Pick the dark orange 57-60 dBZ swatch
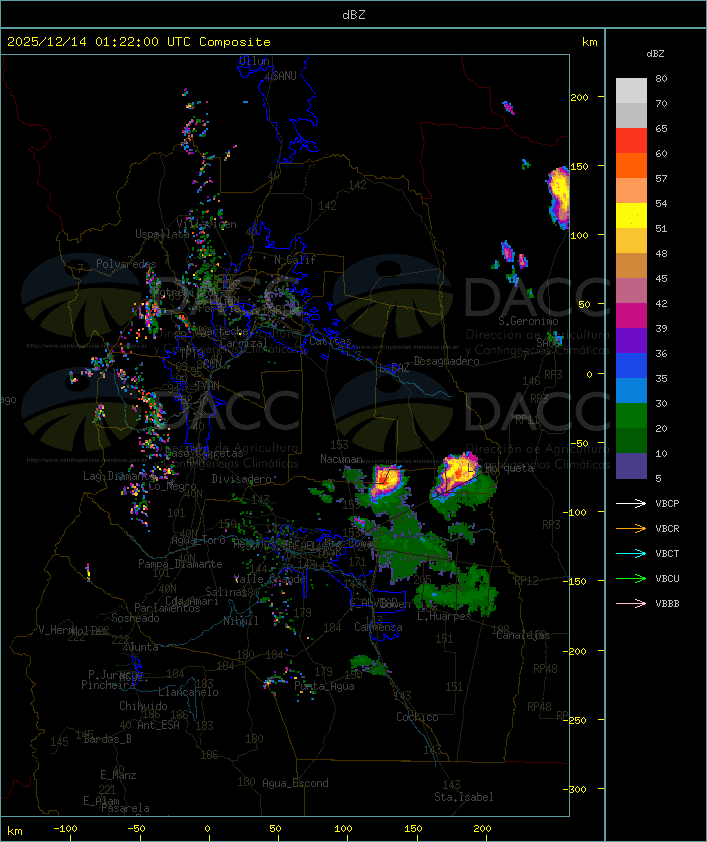 (x=631, y=165)
